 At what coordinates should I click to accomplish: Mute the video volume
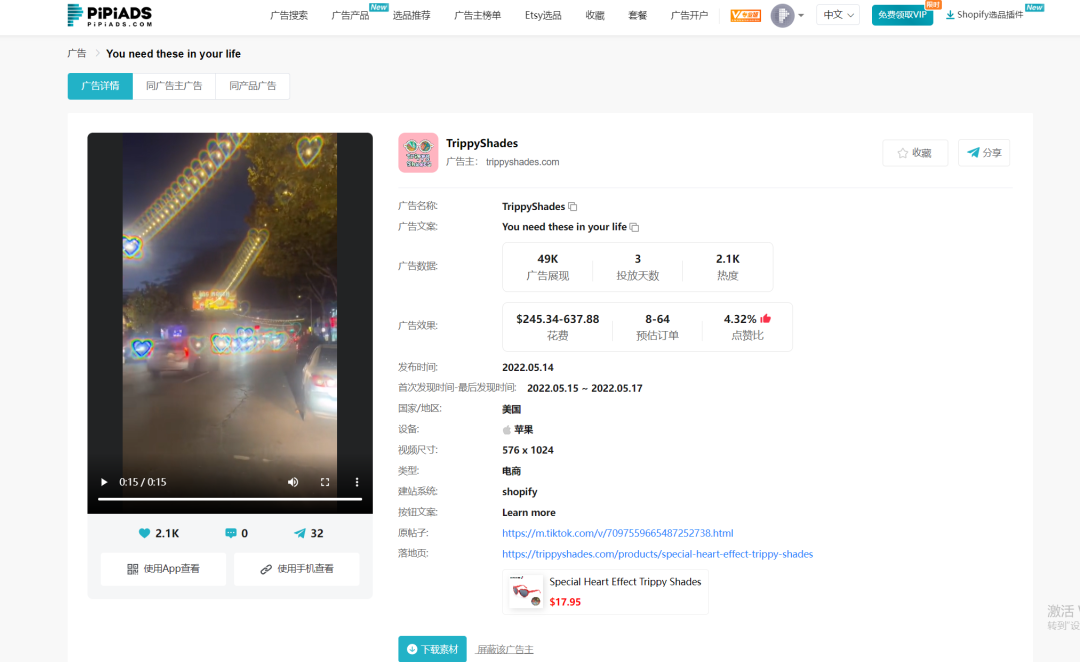click(293, 482)
